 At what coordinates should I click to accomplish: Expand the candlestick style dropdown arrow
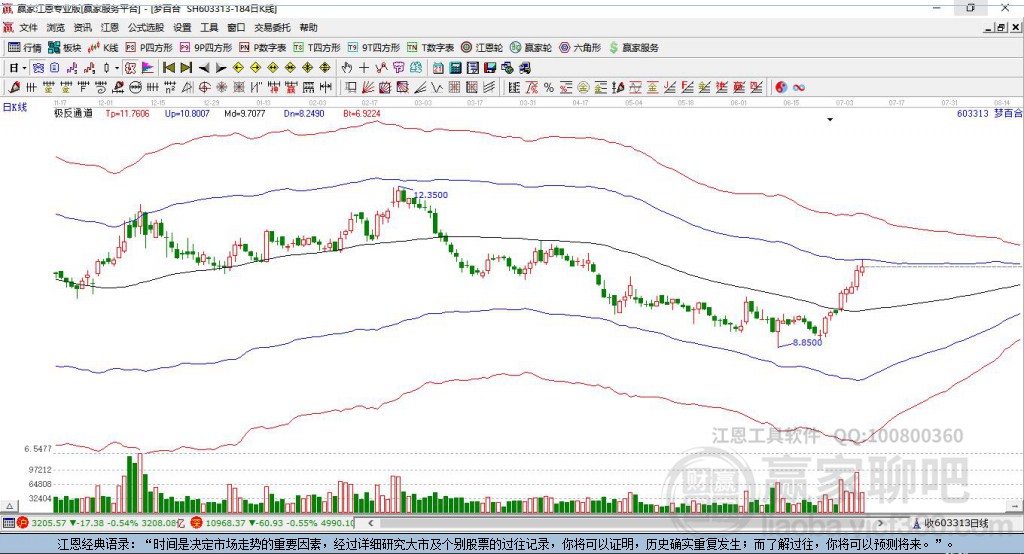coord(117,68)
